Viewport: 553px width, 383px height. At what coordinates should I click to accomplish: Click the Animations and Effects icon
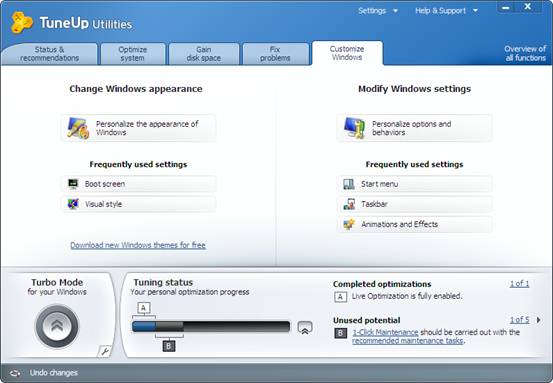pos(349,224)
